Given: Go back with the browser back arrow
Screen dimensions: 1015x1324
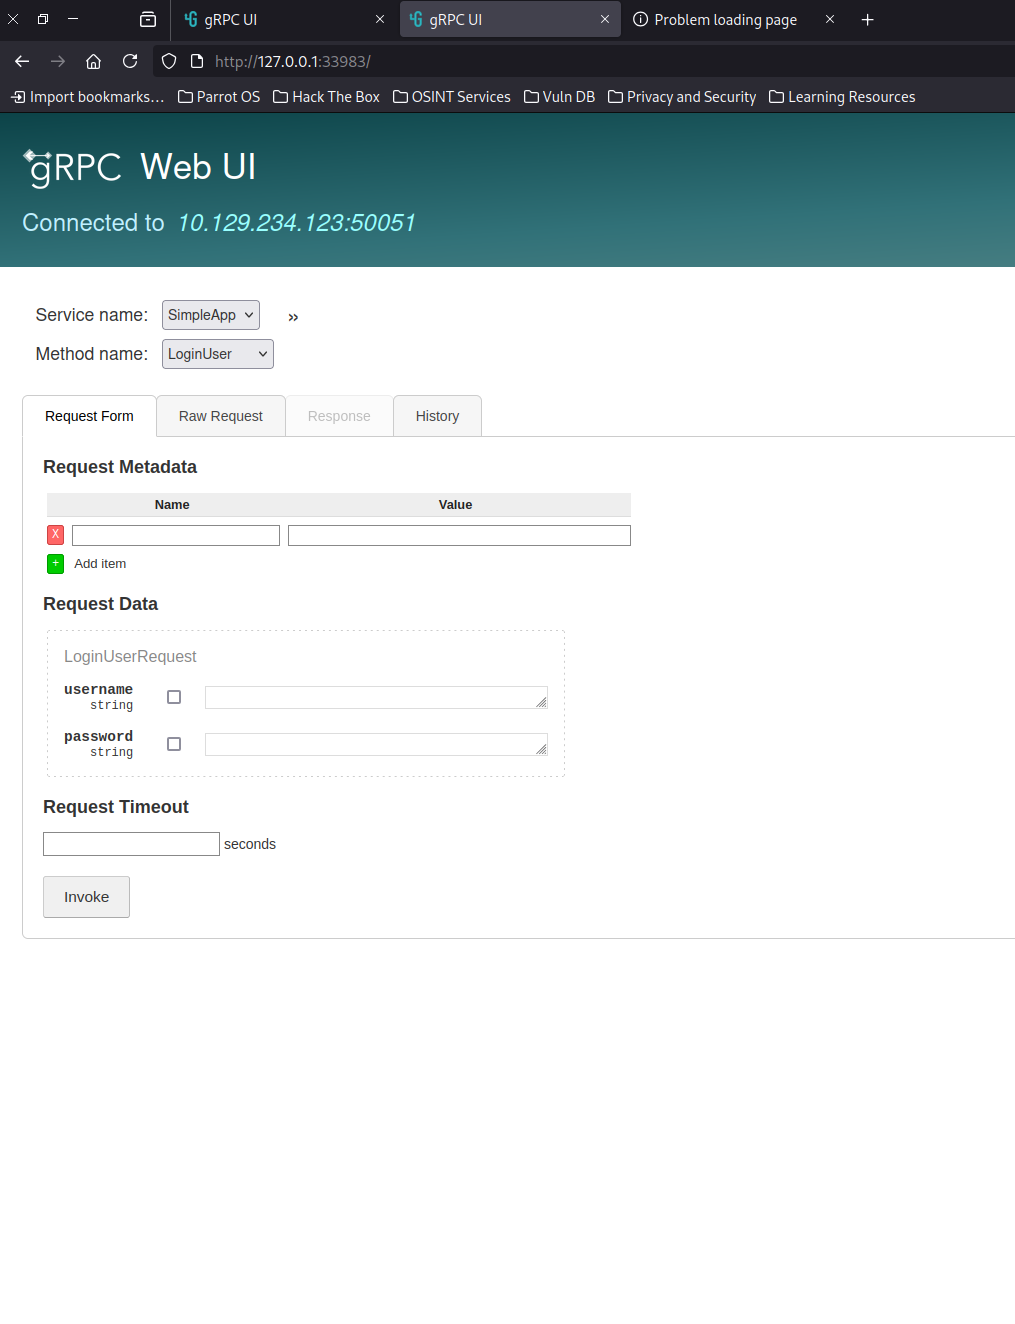Looking at the screenshot, I should click(x=22, y=61).
